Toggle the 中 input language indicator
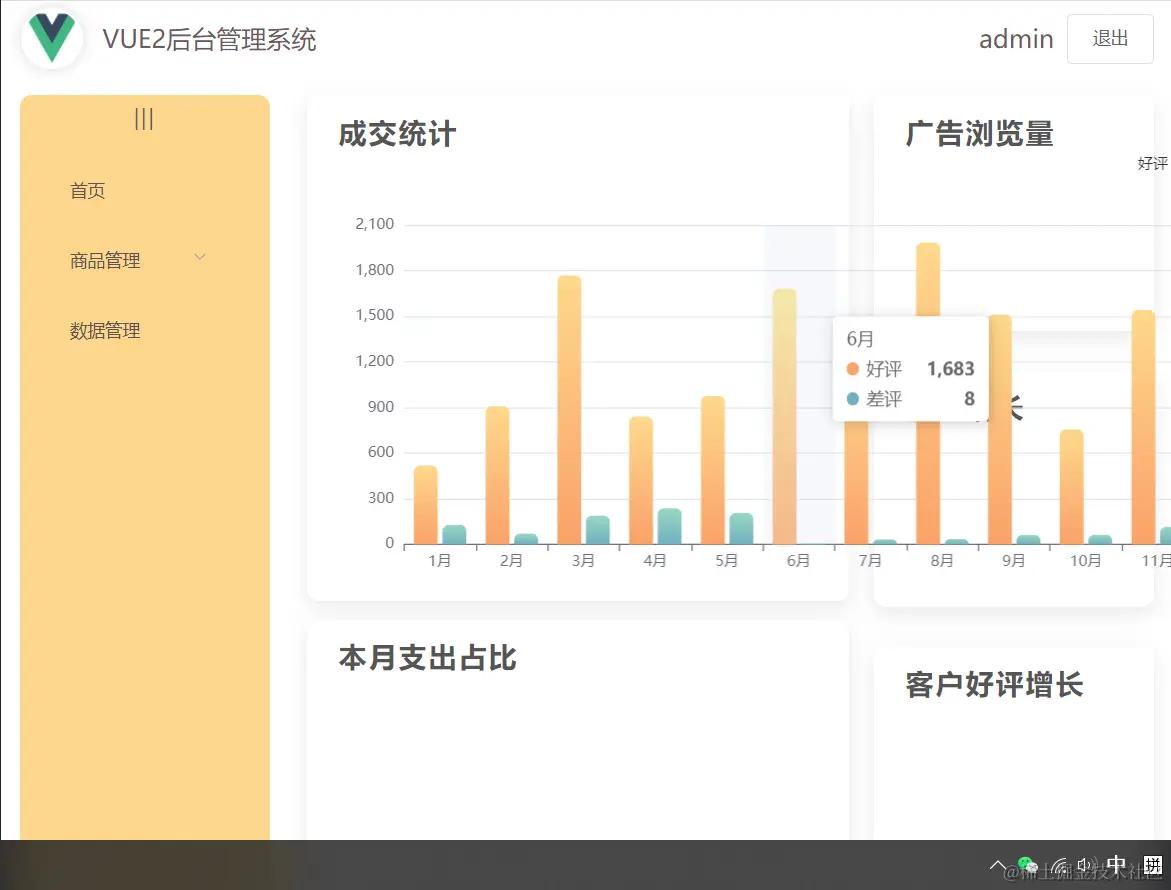 [1116, 865]
